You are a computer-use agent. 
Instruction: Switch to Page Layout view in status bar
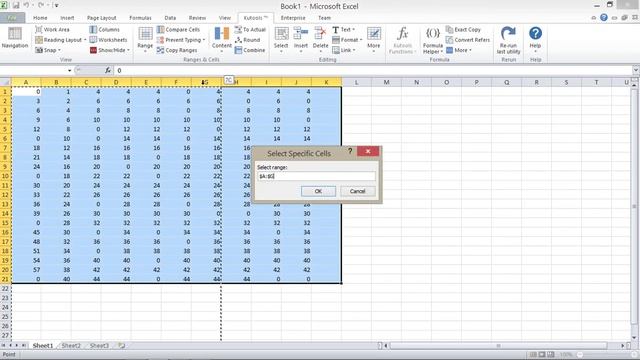click(x=542, y=355)
